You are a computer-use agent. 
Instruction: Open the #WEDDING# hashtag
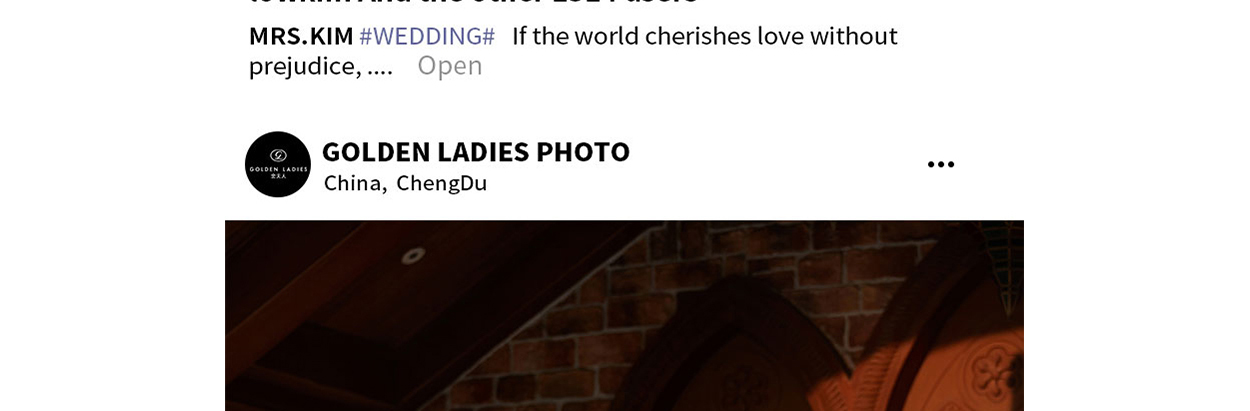click(427, 36)
